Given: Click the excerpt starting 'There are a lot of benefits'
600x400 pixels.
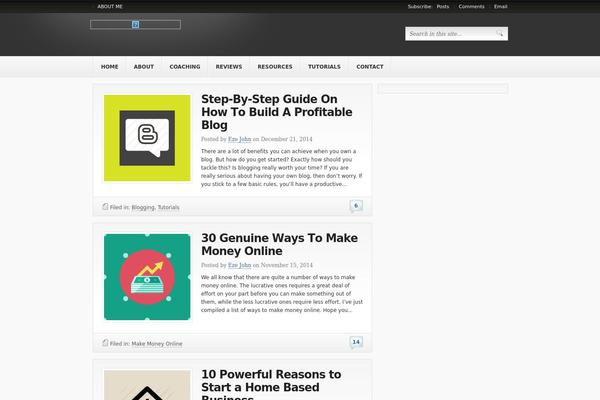Looking at the screenshot, I should 282,168.
